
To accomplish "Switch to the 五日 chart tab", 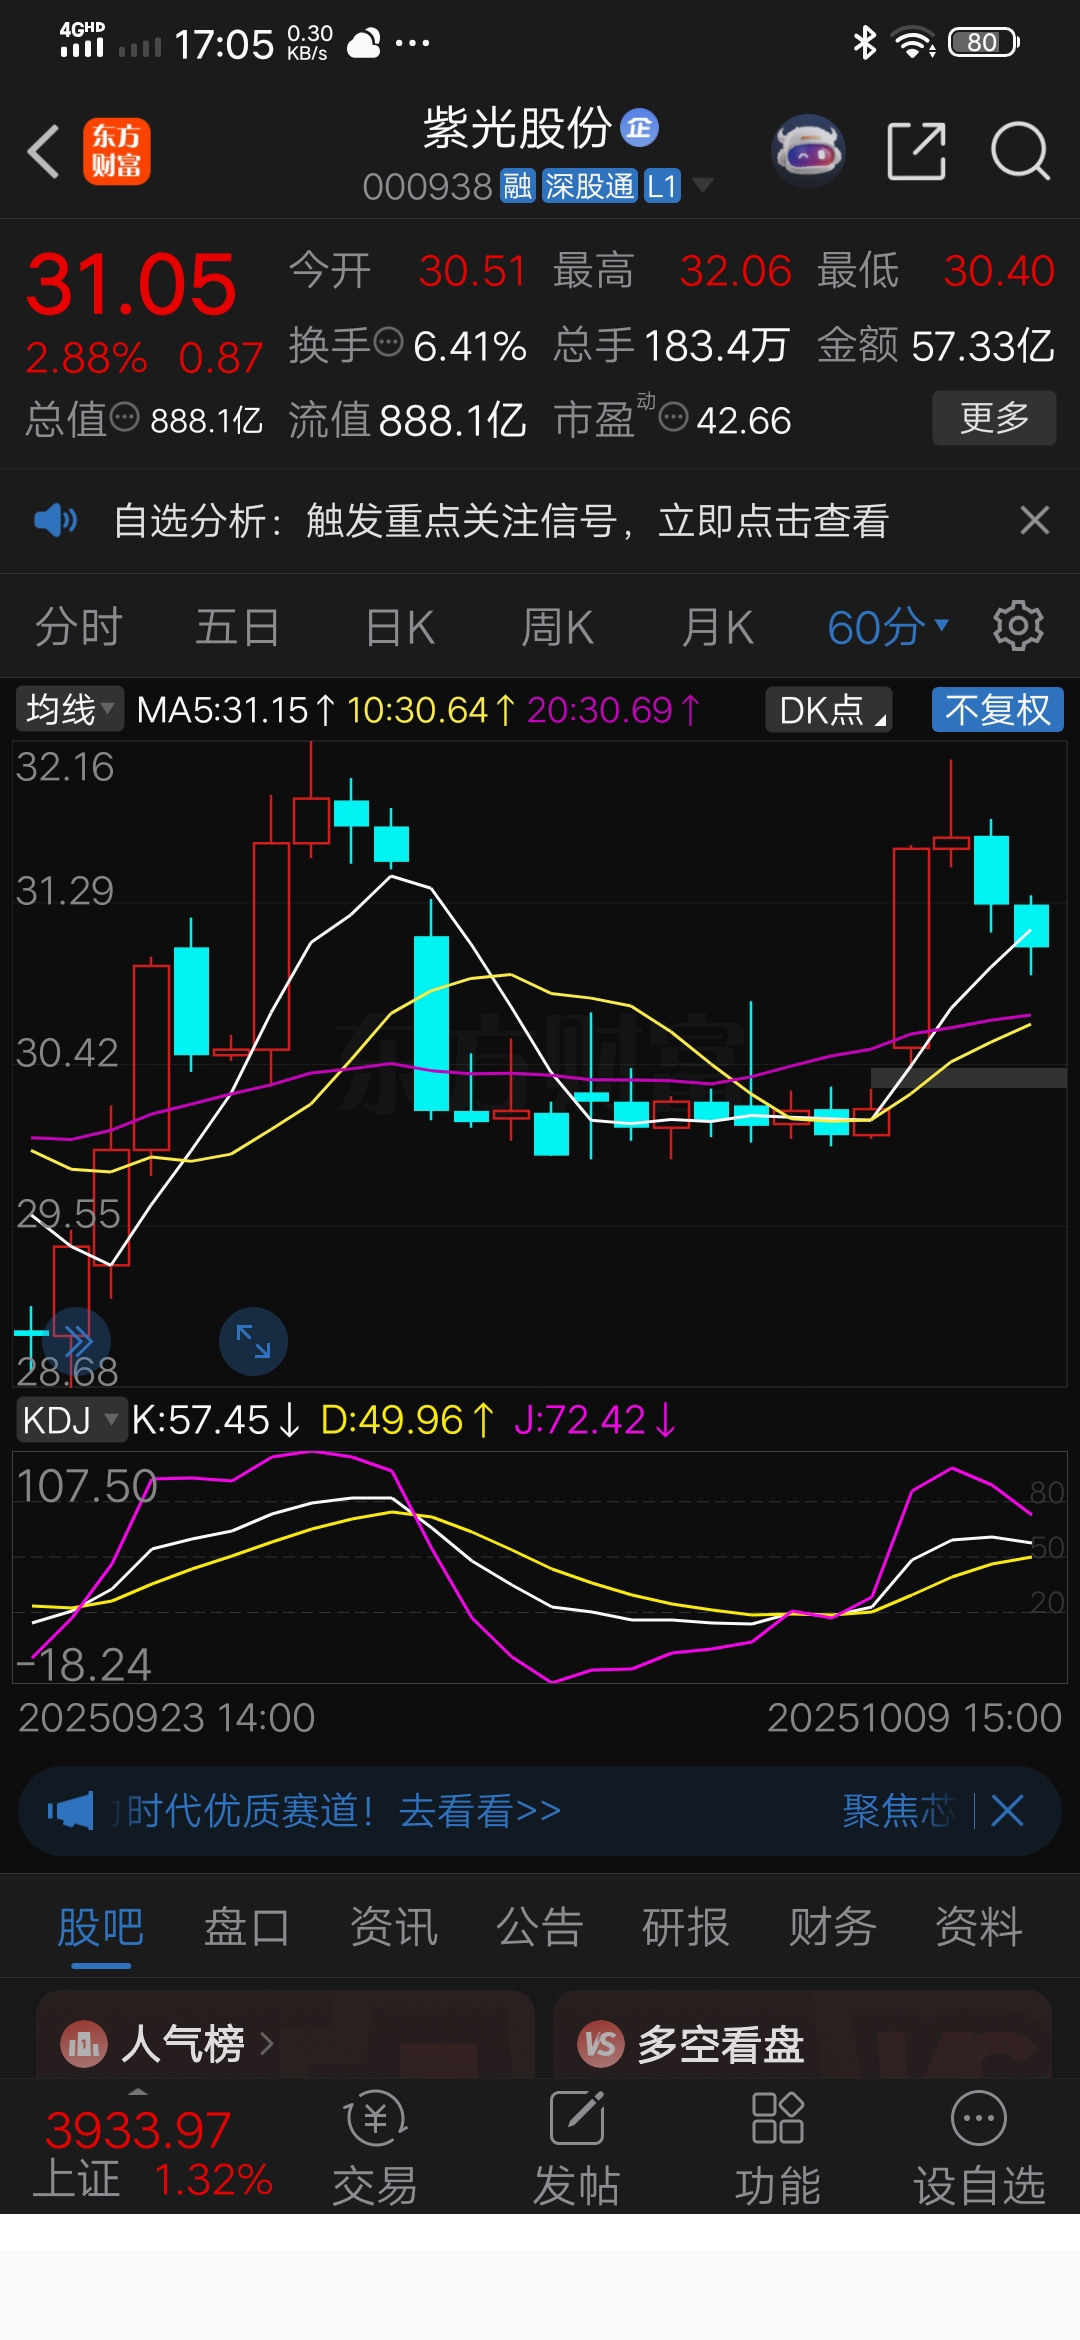I will point(237,628).
